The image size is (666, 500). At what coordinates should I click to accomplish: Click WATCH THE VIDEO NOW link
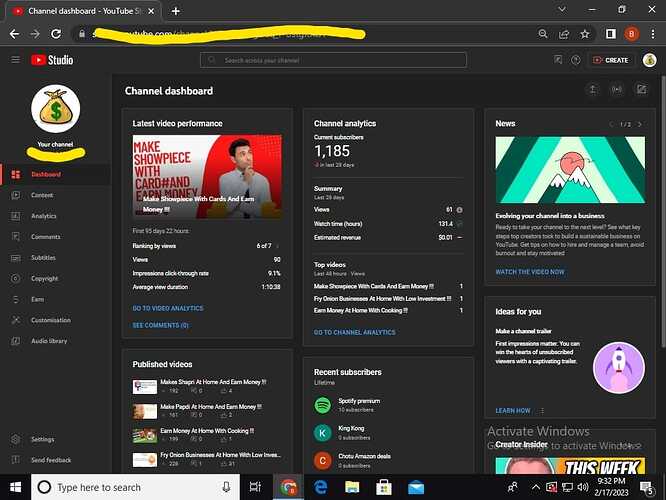pyautogui.click(x=530, y=272)
